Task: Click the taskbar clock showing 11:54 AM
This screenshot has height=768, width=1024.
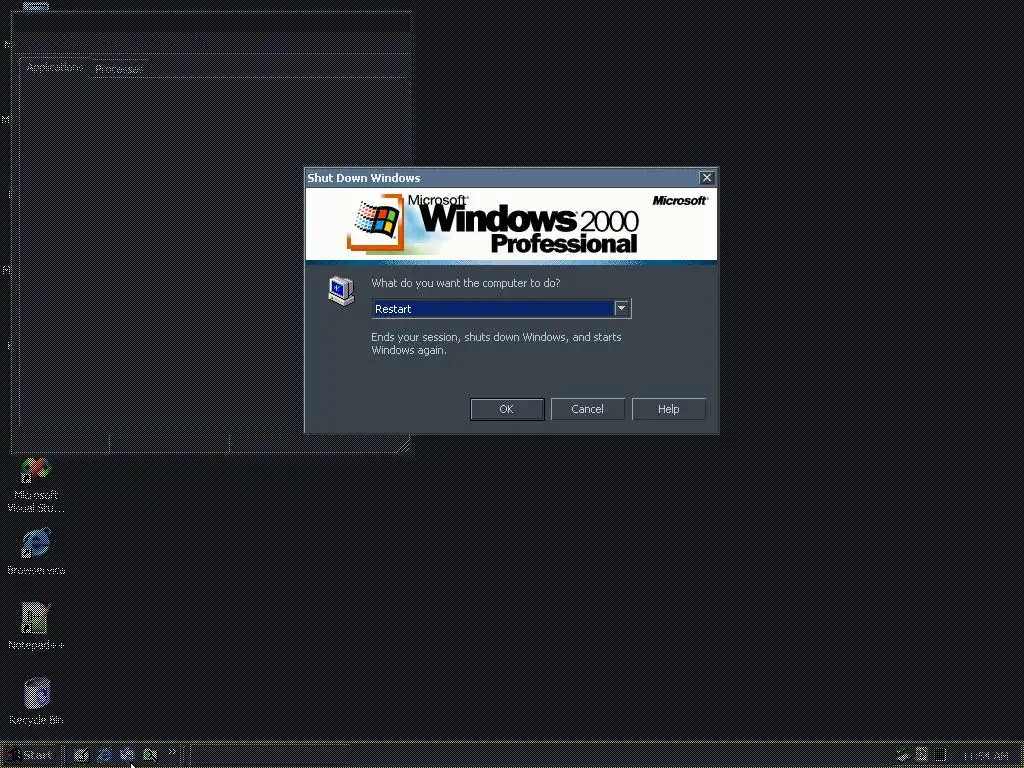Action: point(986,756)
